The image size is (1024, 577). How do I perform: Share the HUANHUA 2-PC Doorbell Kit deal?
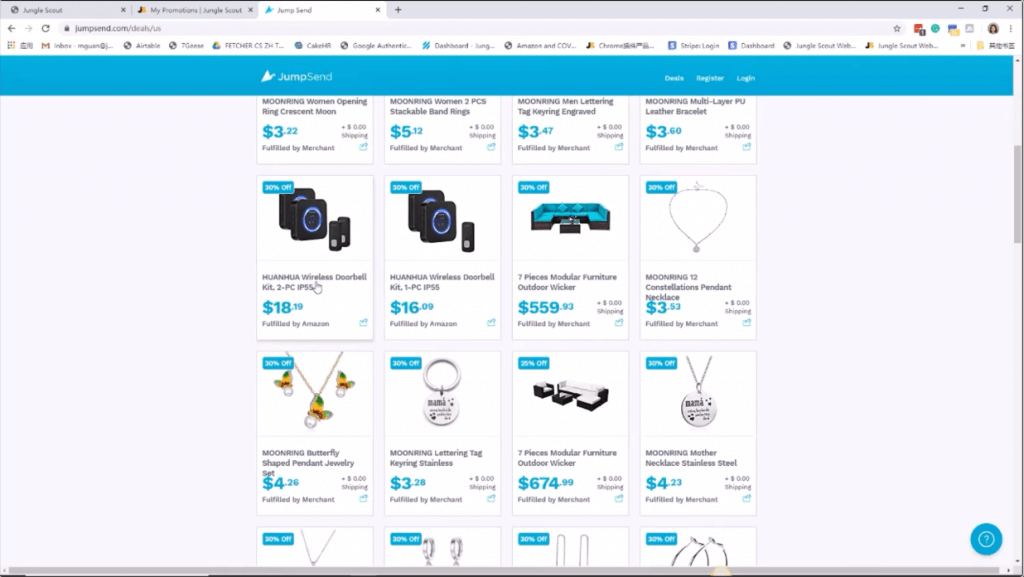363,322
